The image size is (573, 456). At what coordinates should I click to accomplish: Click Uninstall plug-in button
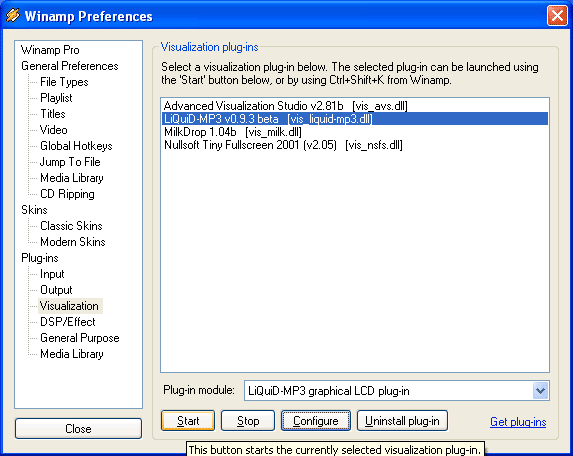402,421
